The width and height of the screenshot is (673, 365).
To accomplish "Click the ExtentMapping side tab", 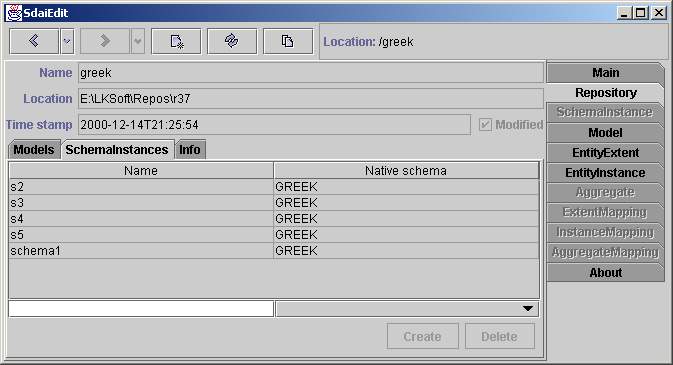I will 605,213.
